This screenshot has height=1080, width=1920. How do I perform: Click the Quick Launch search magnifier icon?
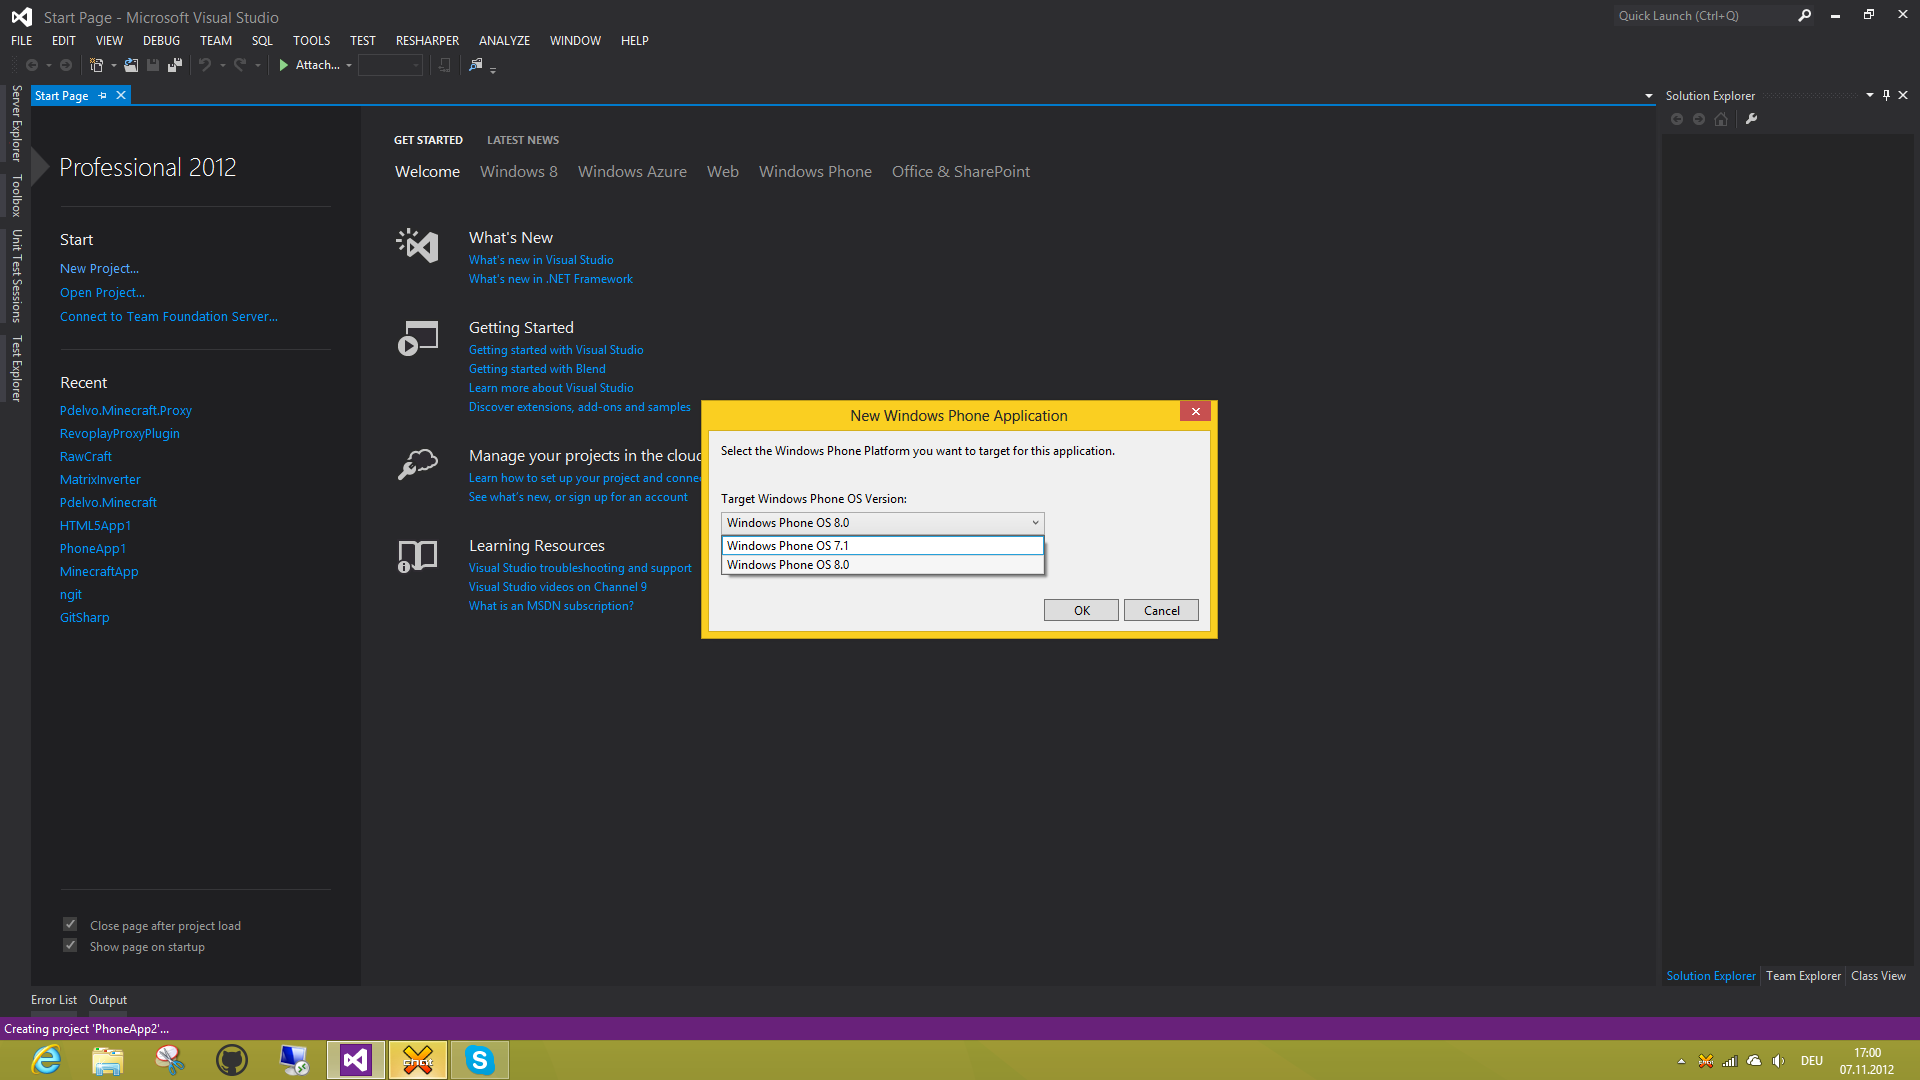(1804, 16)
